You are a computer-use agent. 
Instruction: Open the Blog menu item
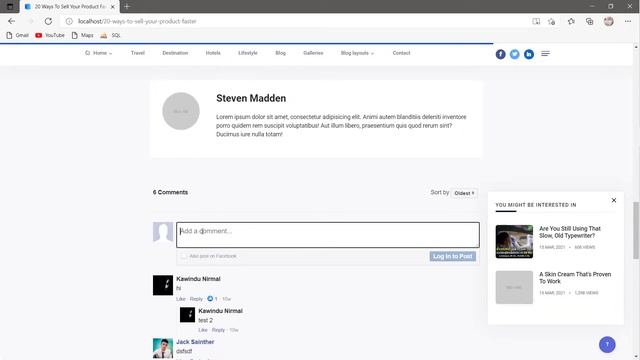click(x=280, y=53)
